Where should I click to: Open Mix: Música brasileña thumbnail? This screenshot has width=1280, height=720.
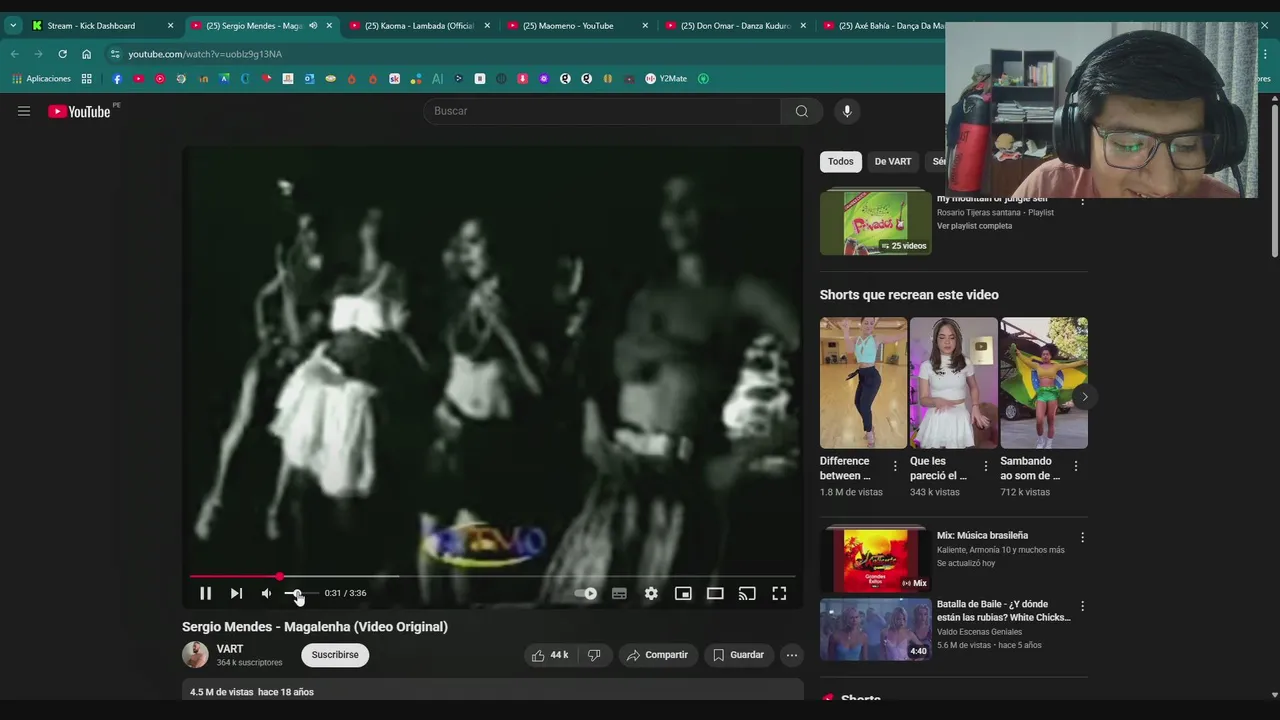[x=876, y=559]
